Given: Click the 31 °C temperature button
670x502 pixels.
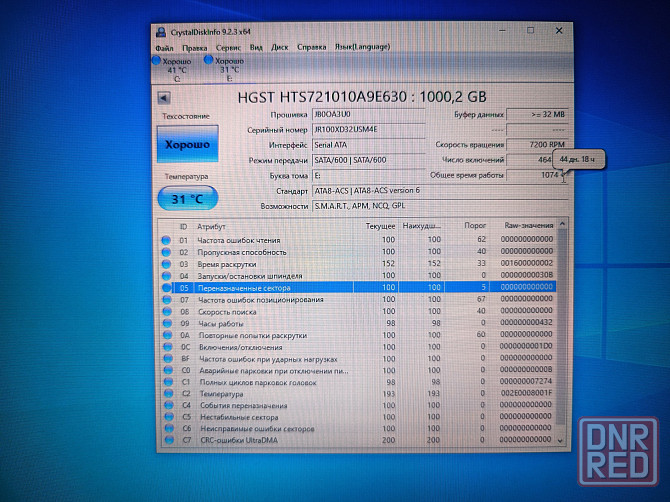Looking at the screenshot, I should [188, 199].
